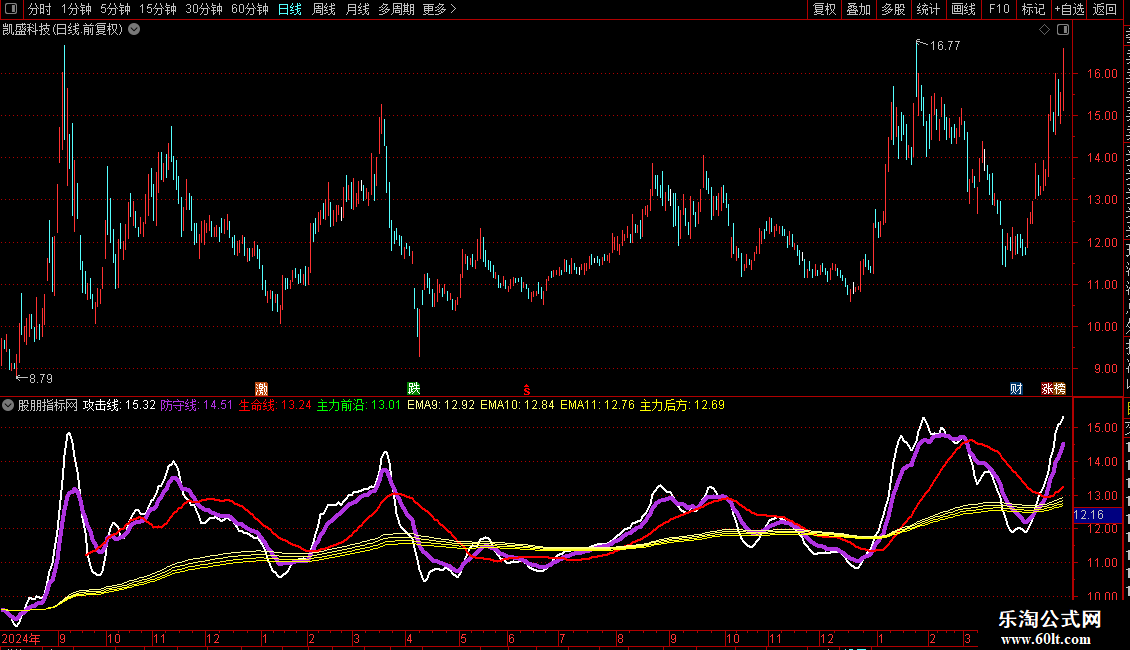
Task: Switch to the 5分钟 period tab
Action: (x=115, y=9)
